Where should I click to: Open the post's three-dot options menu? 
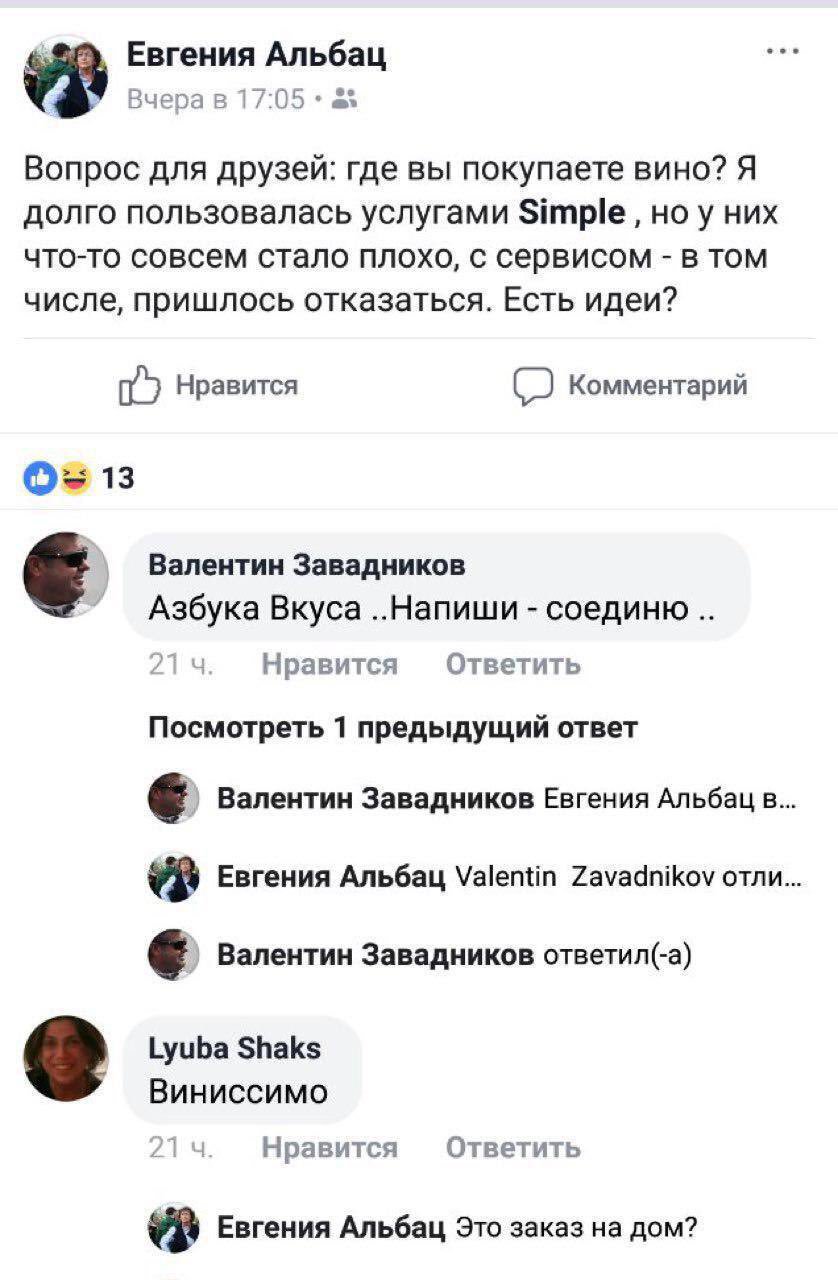(x=781, y=50)
